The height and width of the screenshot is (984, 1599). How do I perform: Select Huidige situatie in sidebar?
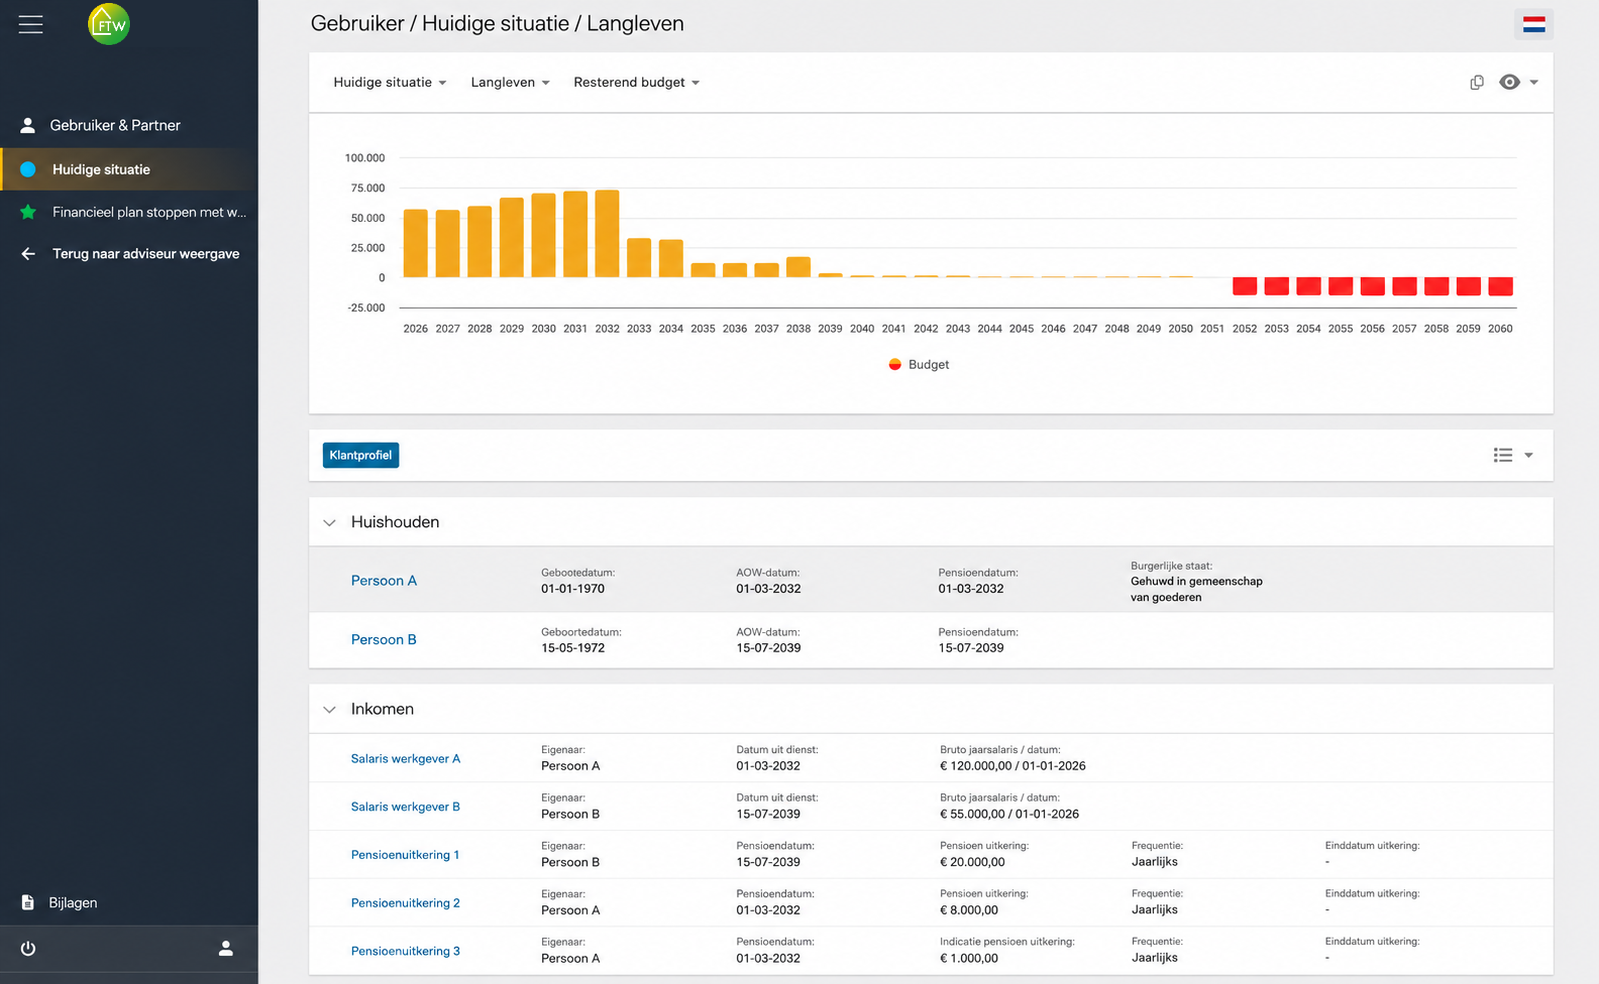129,169
